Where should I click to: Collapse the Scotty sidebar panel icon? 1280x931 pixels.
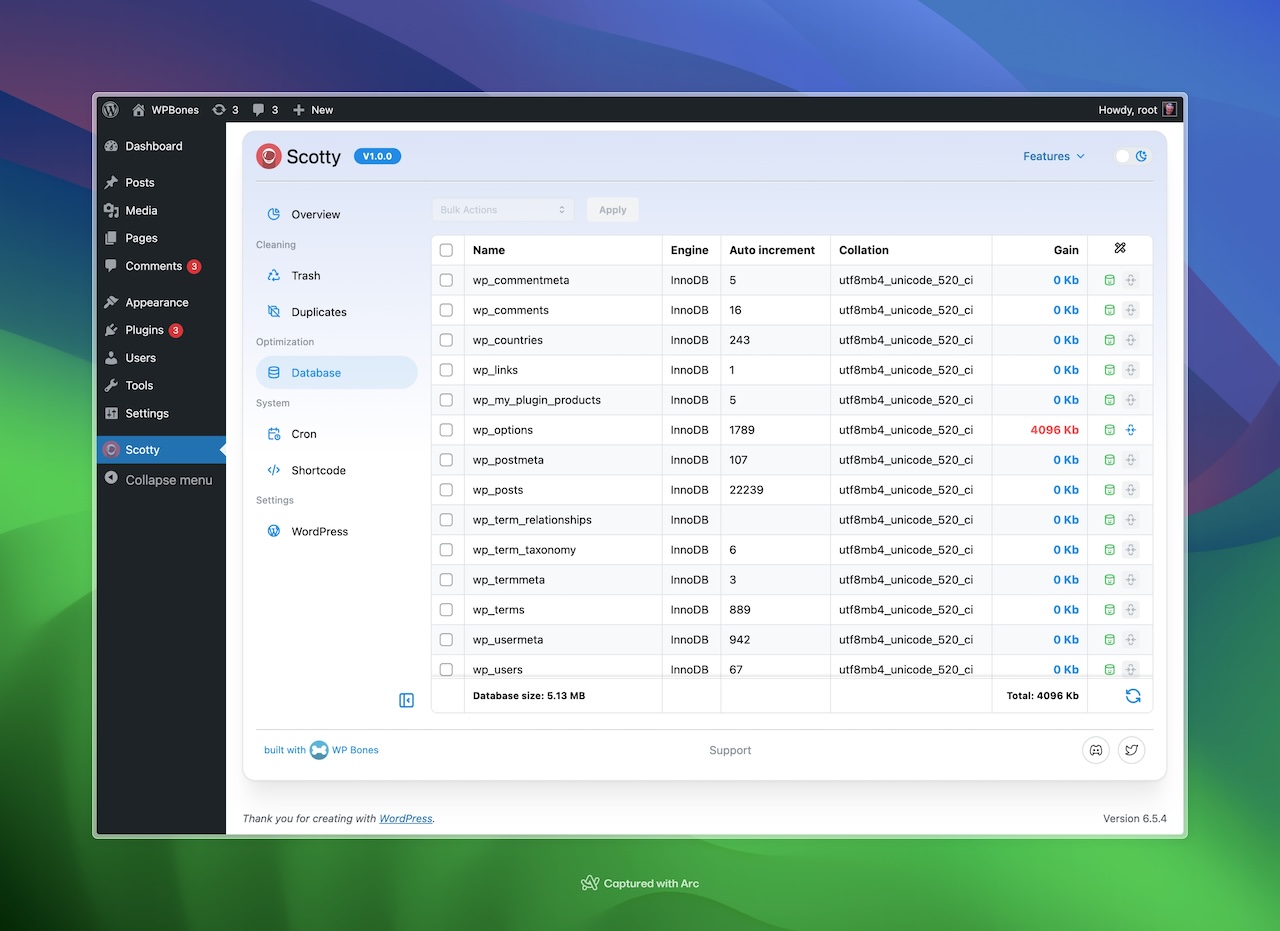tap(406, 700)
